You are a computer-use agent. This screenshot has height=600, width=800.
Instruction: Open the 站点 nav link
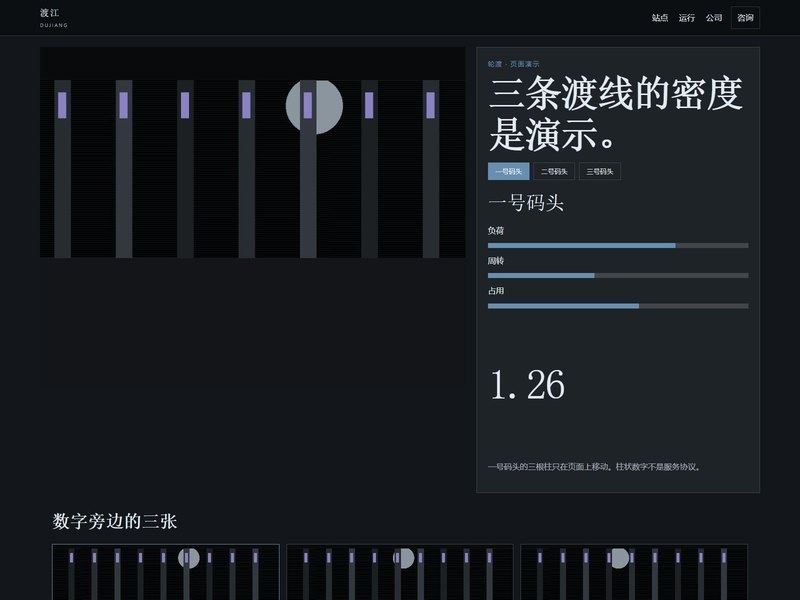pos(660,18)
